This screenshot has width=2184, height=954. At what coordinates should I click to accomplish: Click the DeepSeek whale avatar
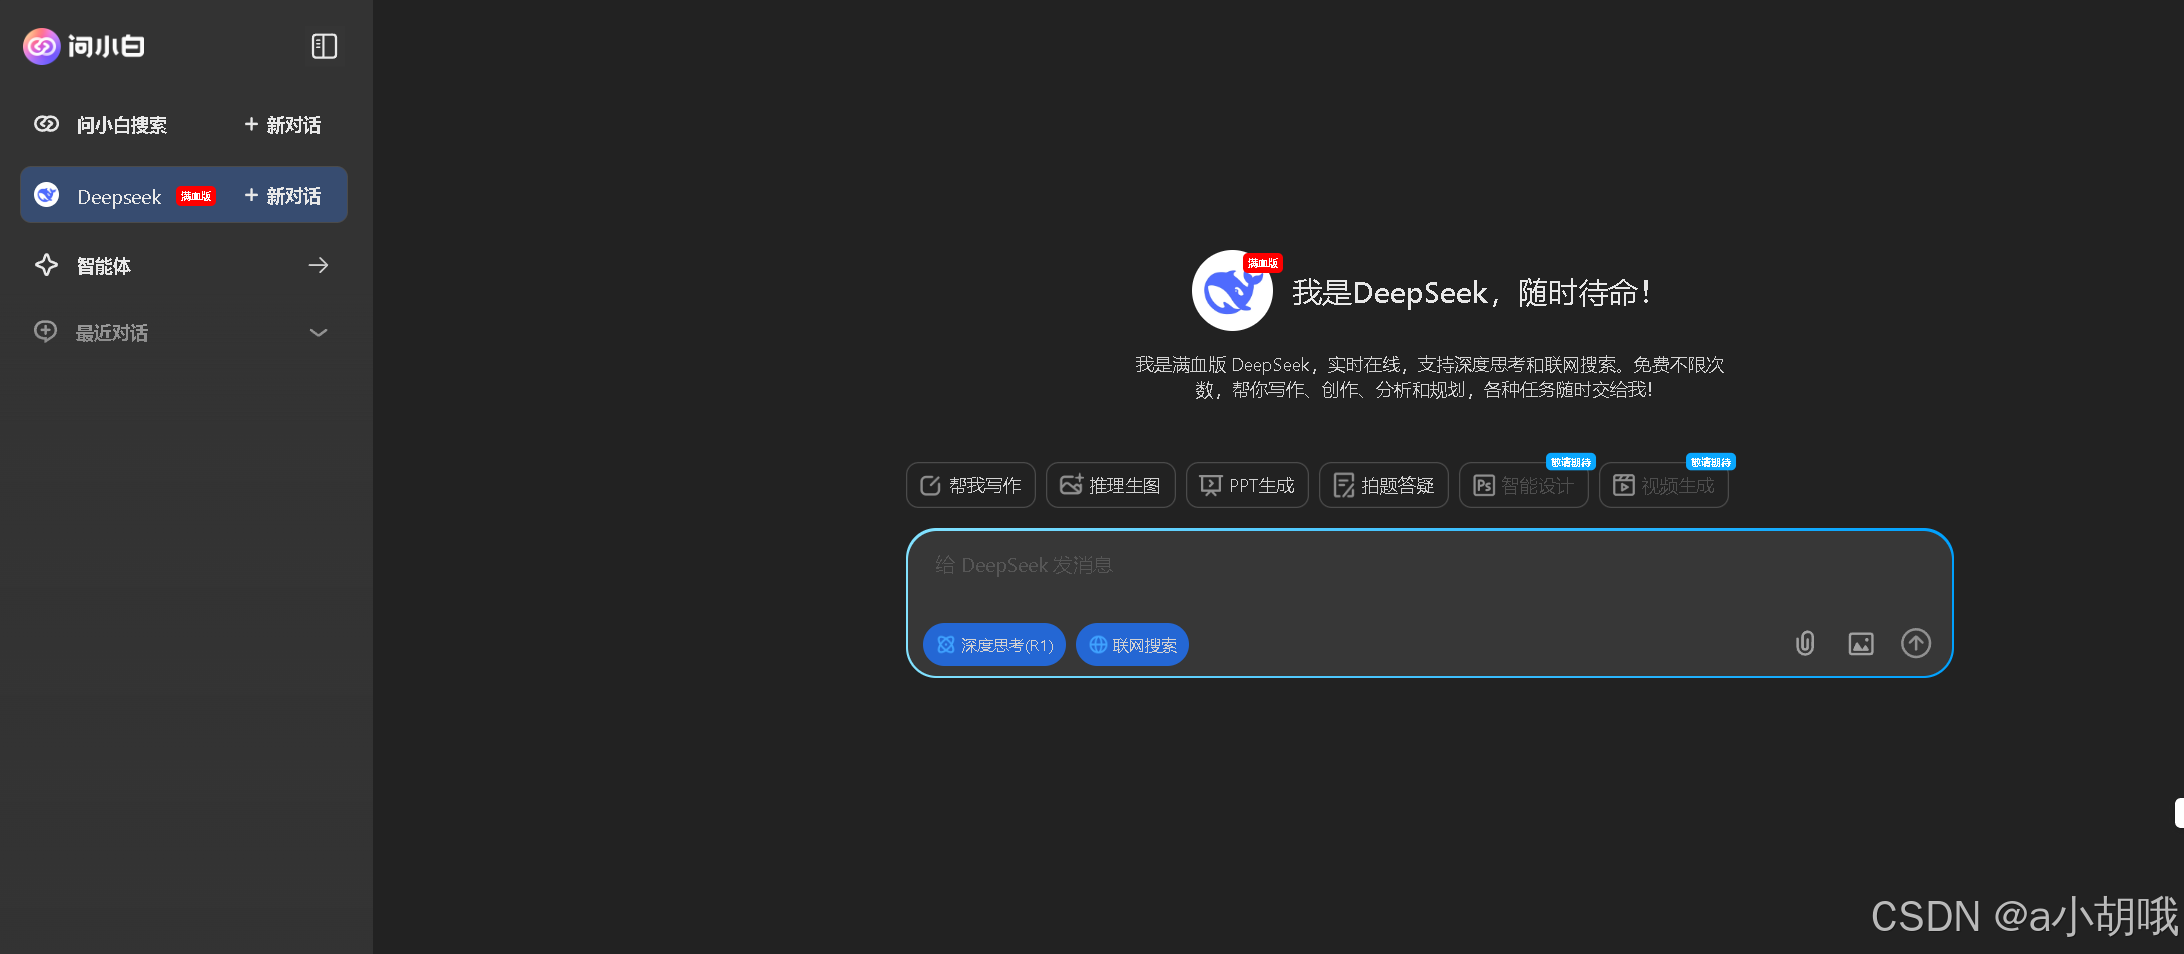[1232, 291]
